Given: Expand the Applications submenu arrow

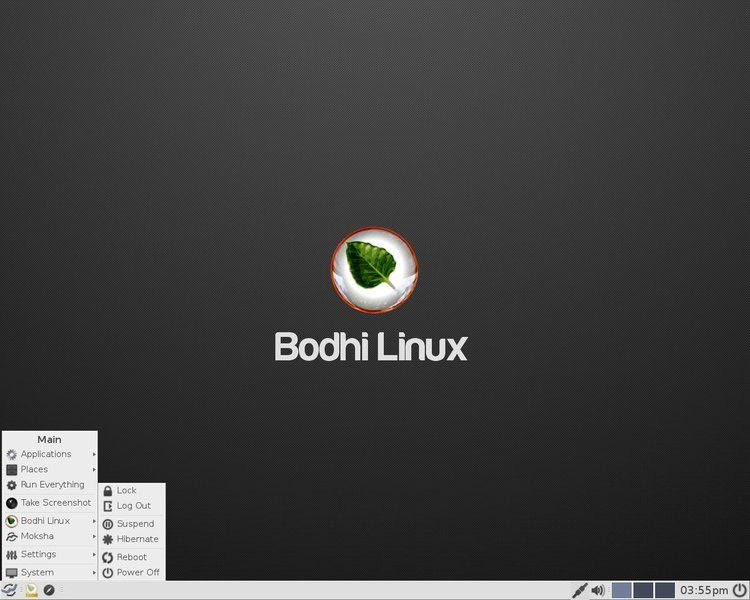Looking at the screenshot, I should (94, 454).
